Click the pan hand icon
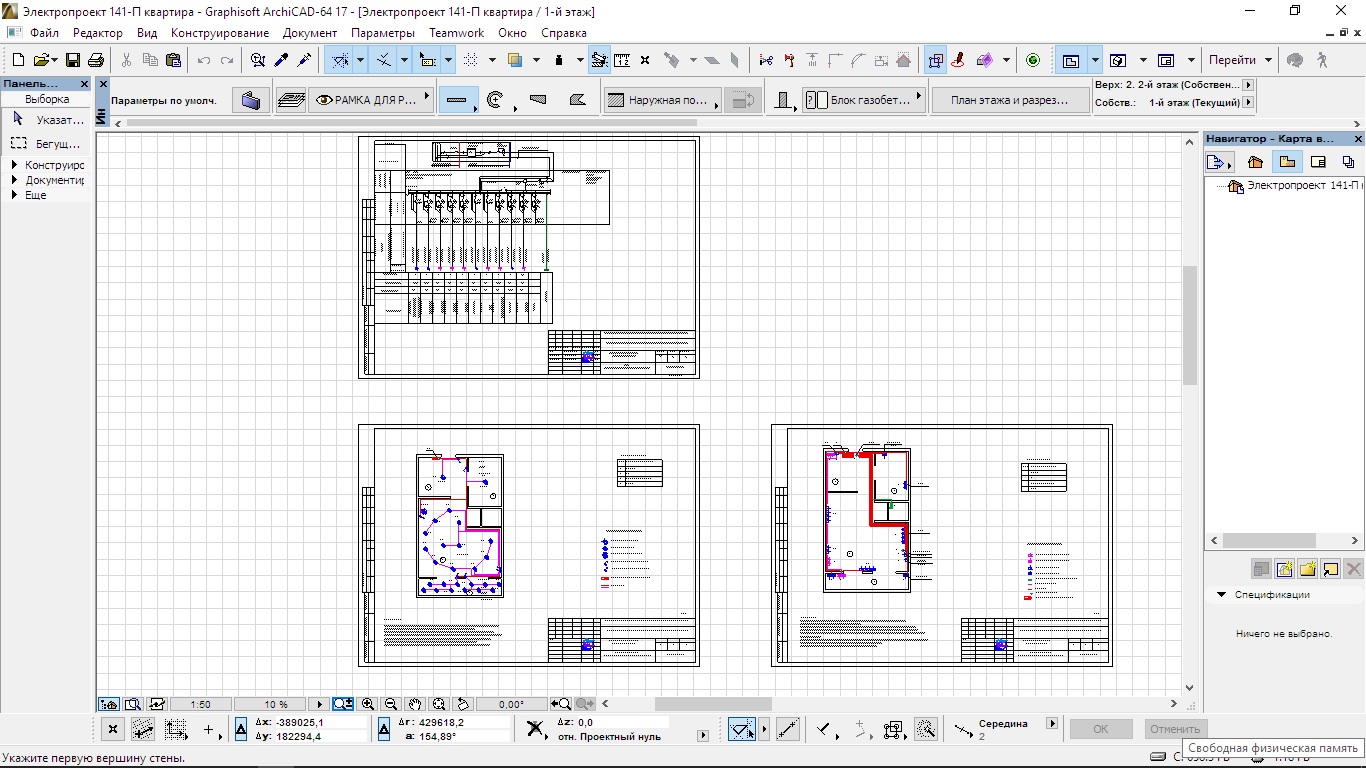The image size is (1366, 768). tap(415, 704)
